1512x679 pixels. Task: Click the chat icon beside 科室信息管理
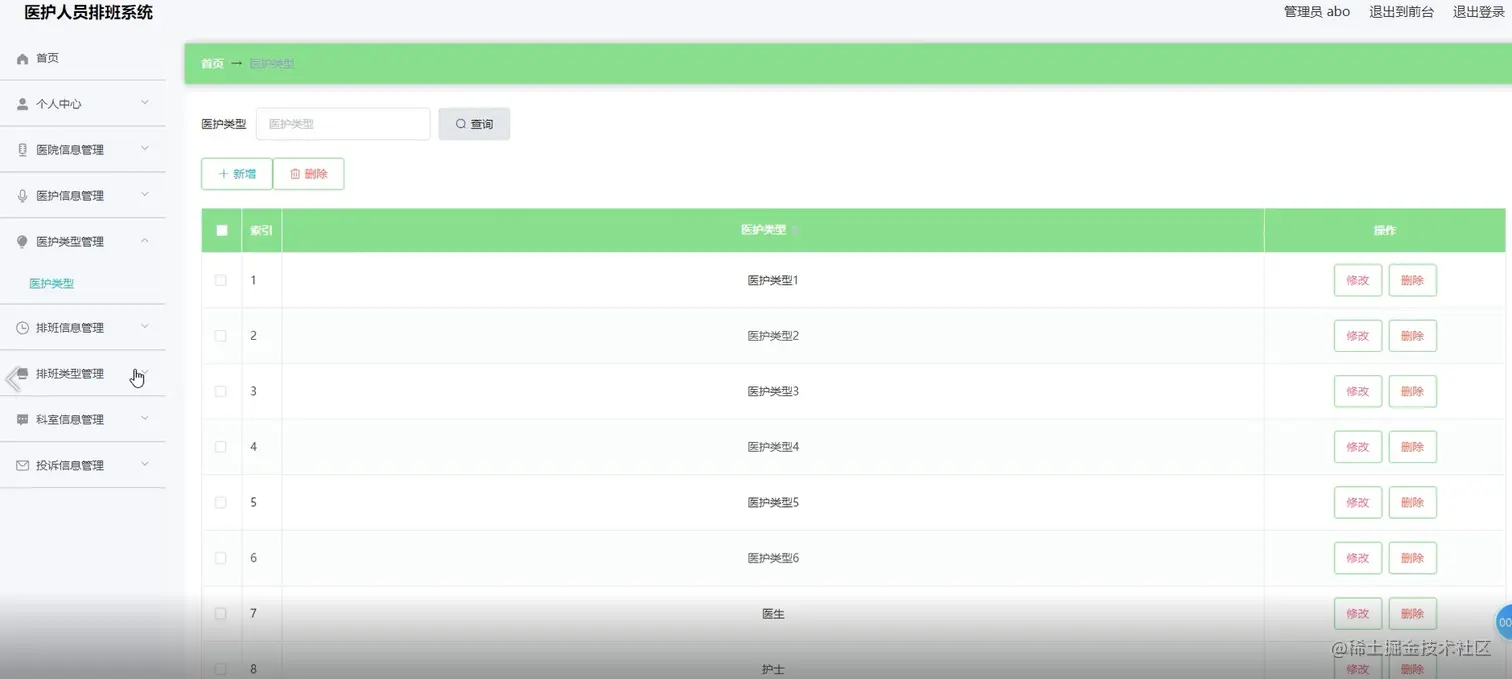23,420
